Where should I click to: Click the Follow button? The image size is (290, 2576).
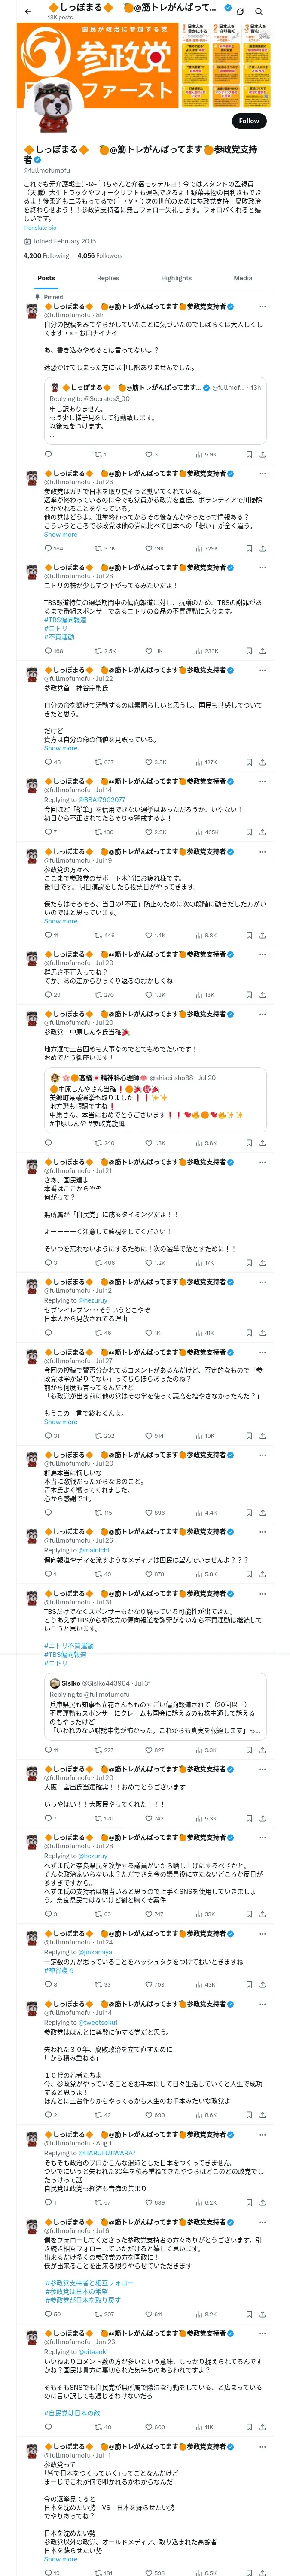coord(249,121)
